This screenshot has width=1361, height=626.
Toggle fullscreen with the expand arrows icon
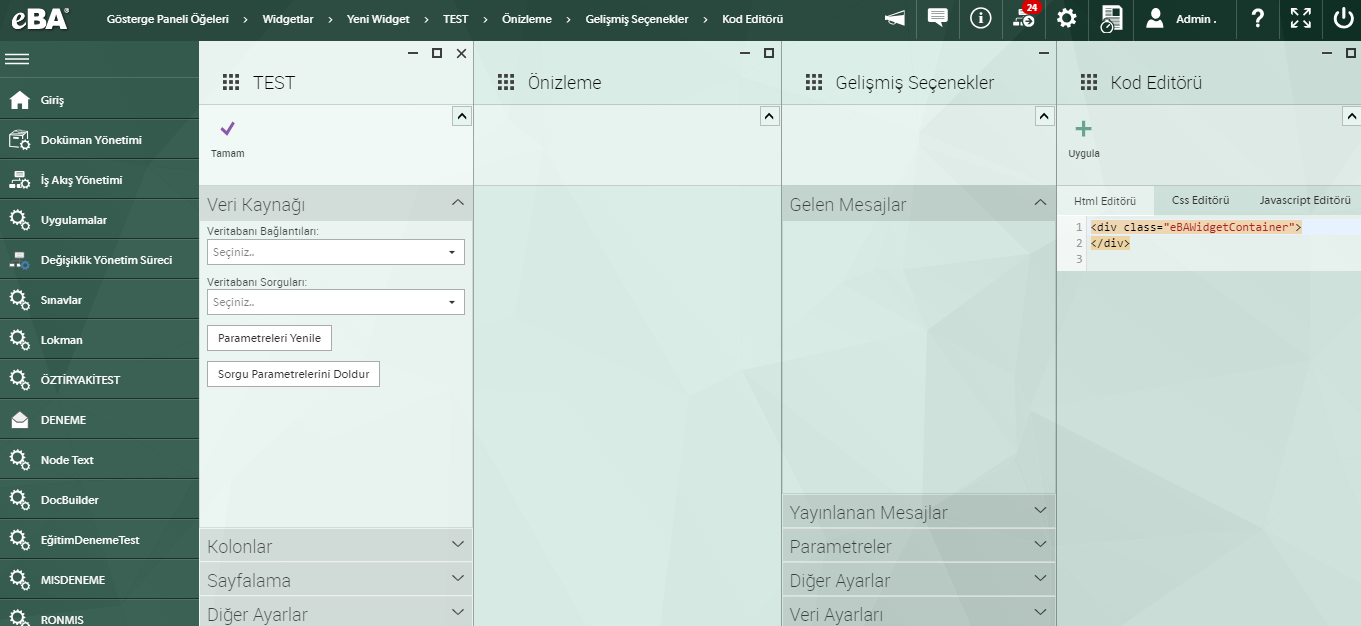pyautogui.click(x=1300, y=18)
